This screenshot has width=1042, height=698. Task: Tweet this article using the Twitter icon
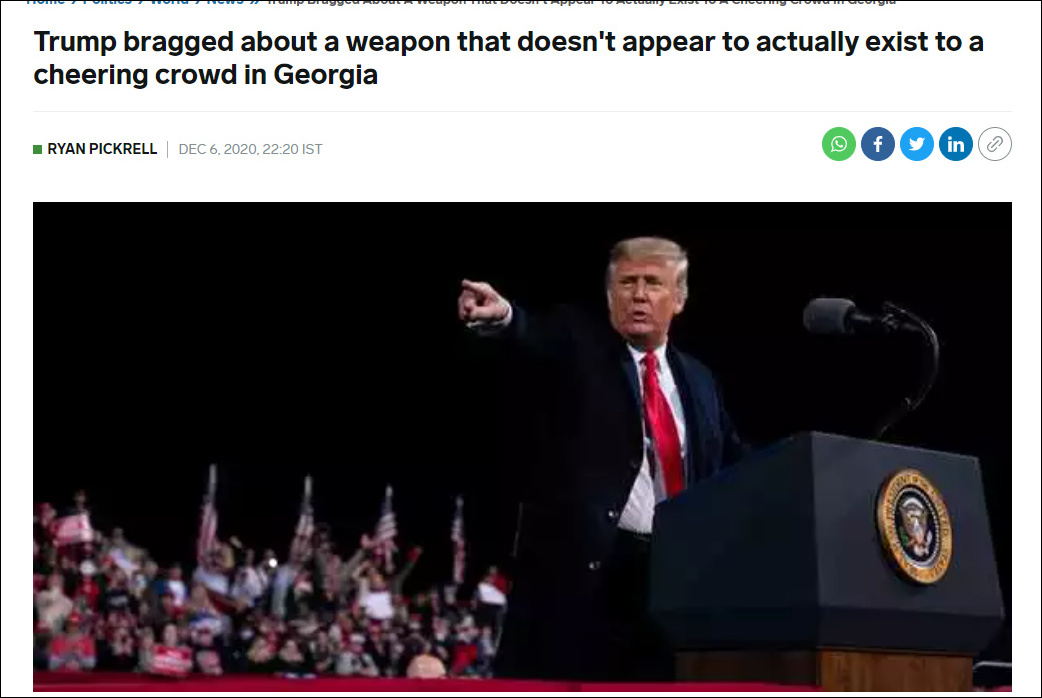pos(917,144)
